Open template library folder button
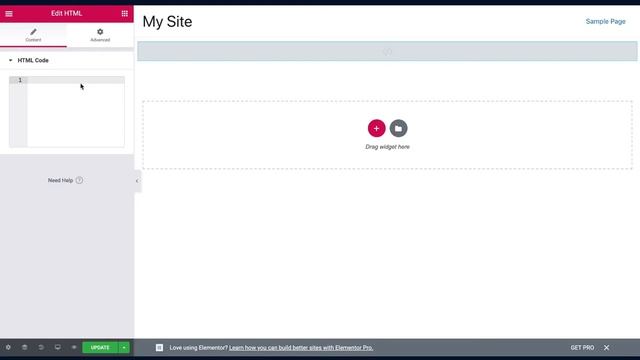Viewport: 640px width, 360px height. tap(398, 128)
